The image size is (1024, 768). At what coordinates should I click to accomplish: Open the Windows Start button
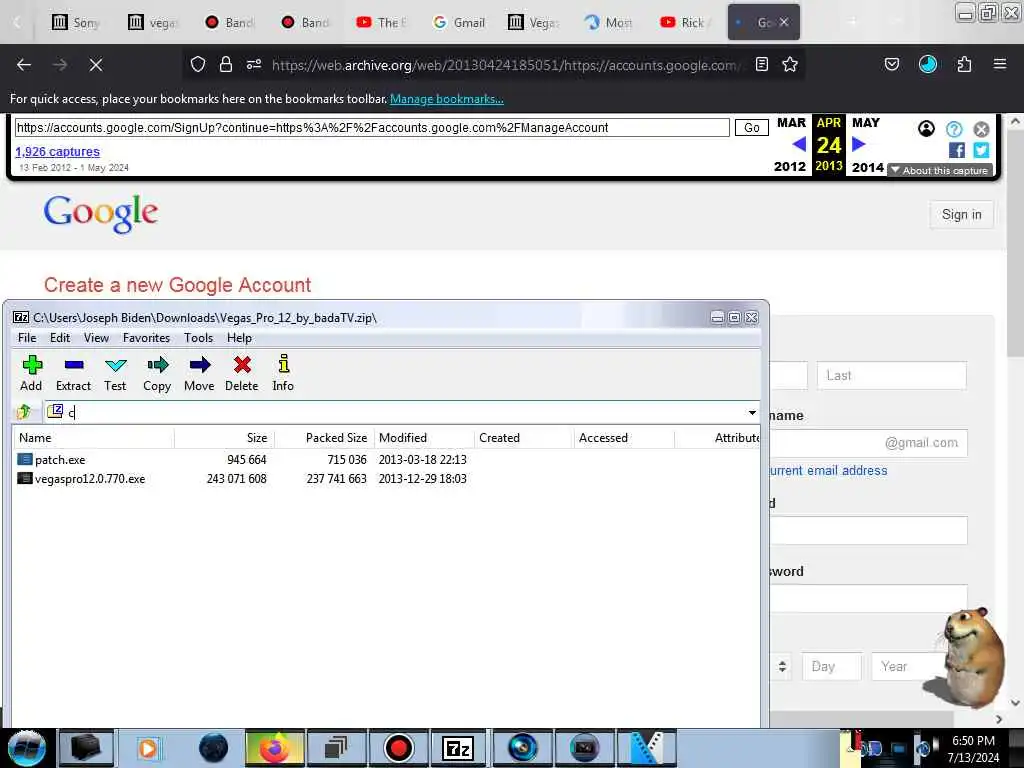pyautogui.click(x=27, y=748)
